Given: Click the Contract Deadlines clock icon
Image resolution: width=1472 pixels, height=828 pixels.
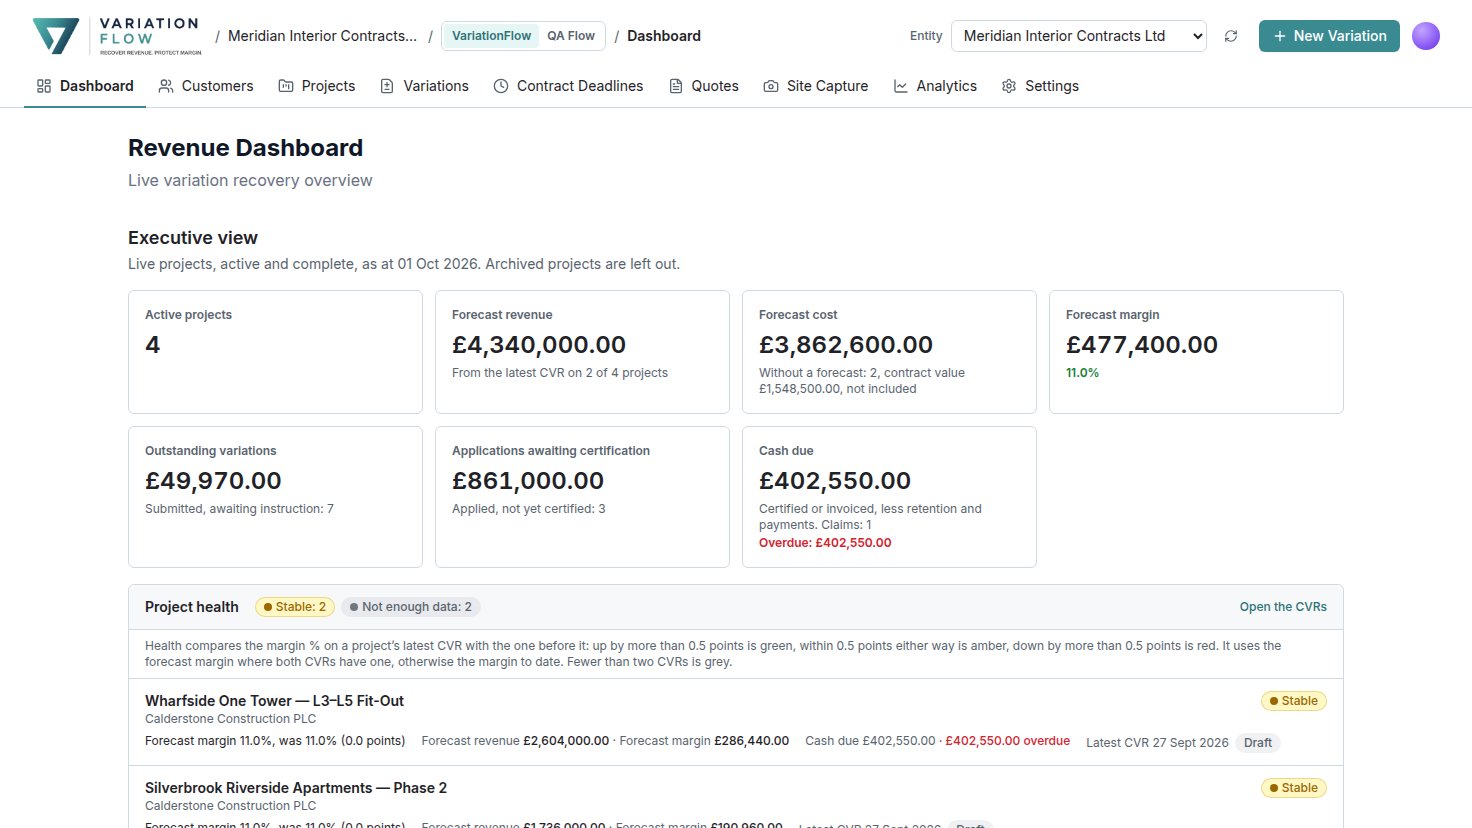Looking at the screenshot, I should pos(501,86).
